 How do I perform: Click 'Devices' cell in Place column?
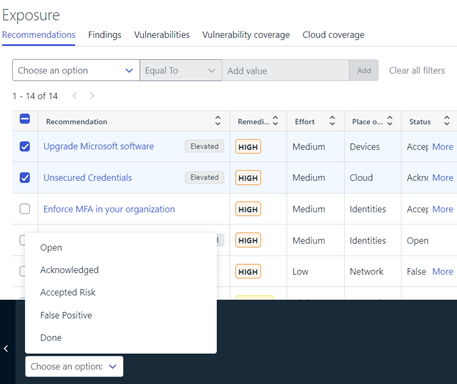pyautogui.click(x=364, y=147)
